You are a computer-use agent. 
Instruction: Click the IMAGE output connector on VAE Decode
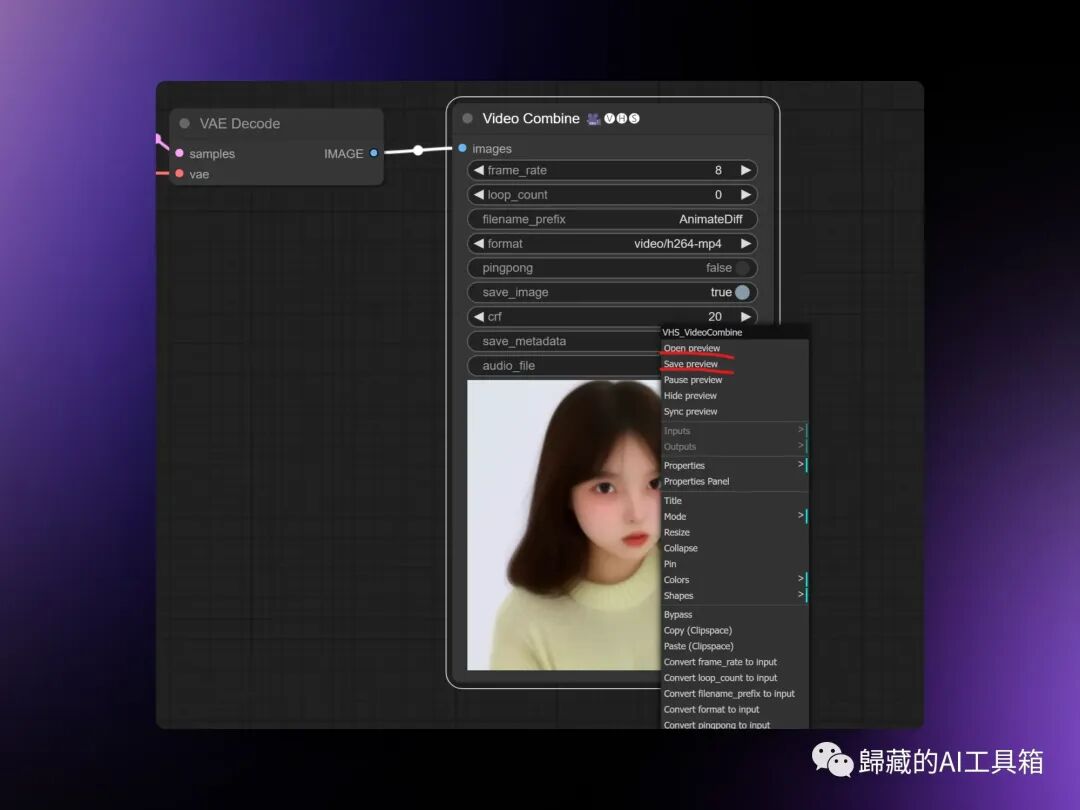pos(373,153)
